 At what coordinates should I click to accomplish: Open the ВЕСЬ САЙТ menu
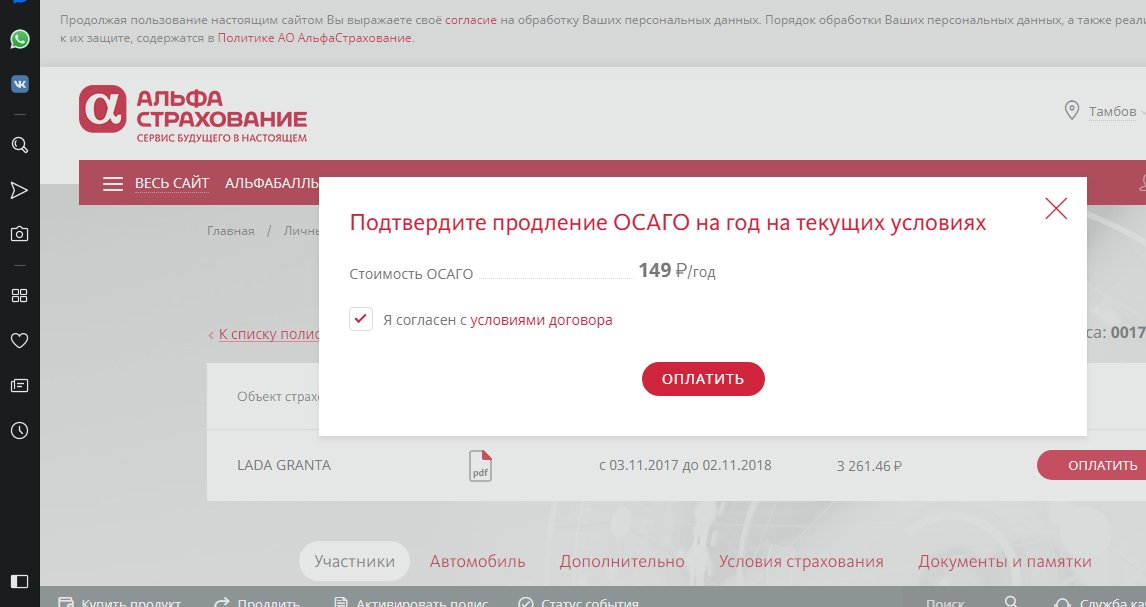coord(172,183)
